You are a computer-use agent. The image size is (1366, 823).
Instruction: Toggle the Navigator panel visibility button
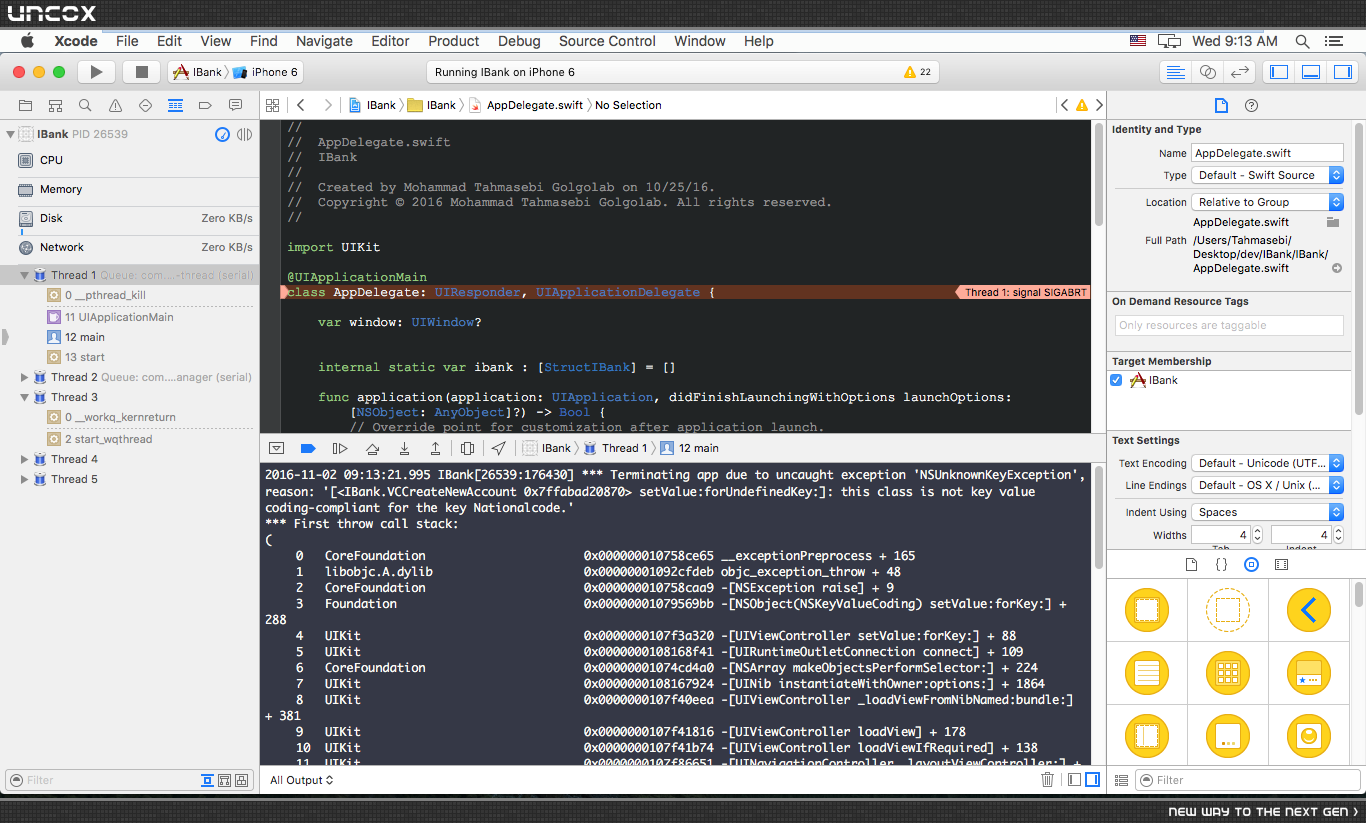[1279, 72]
